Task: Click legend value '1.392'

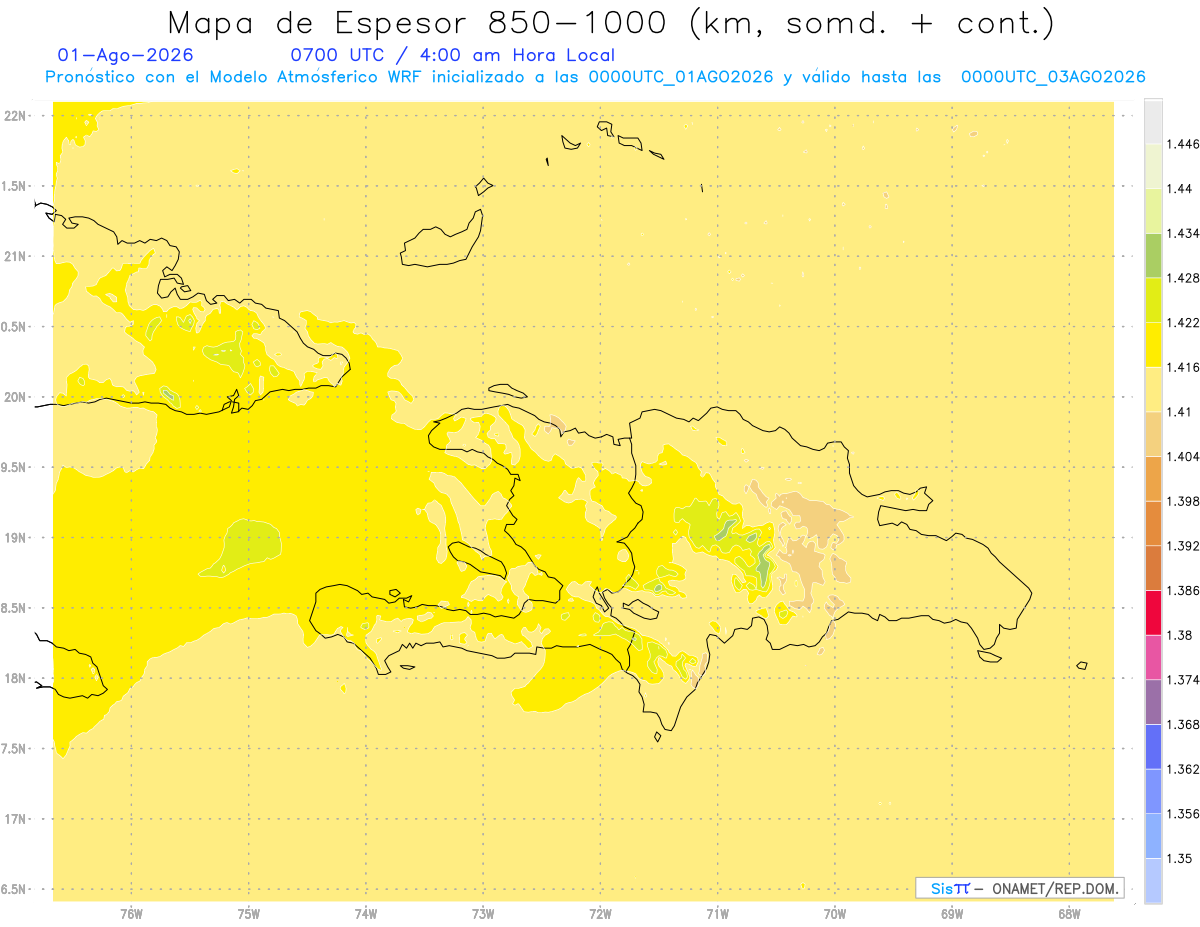Action: tap(1182, 546)
